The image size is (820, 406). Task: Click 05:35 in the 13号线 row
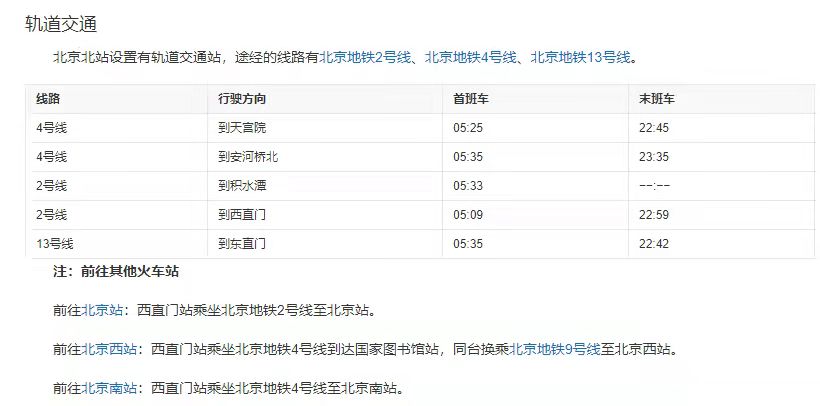click(468, 244)
